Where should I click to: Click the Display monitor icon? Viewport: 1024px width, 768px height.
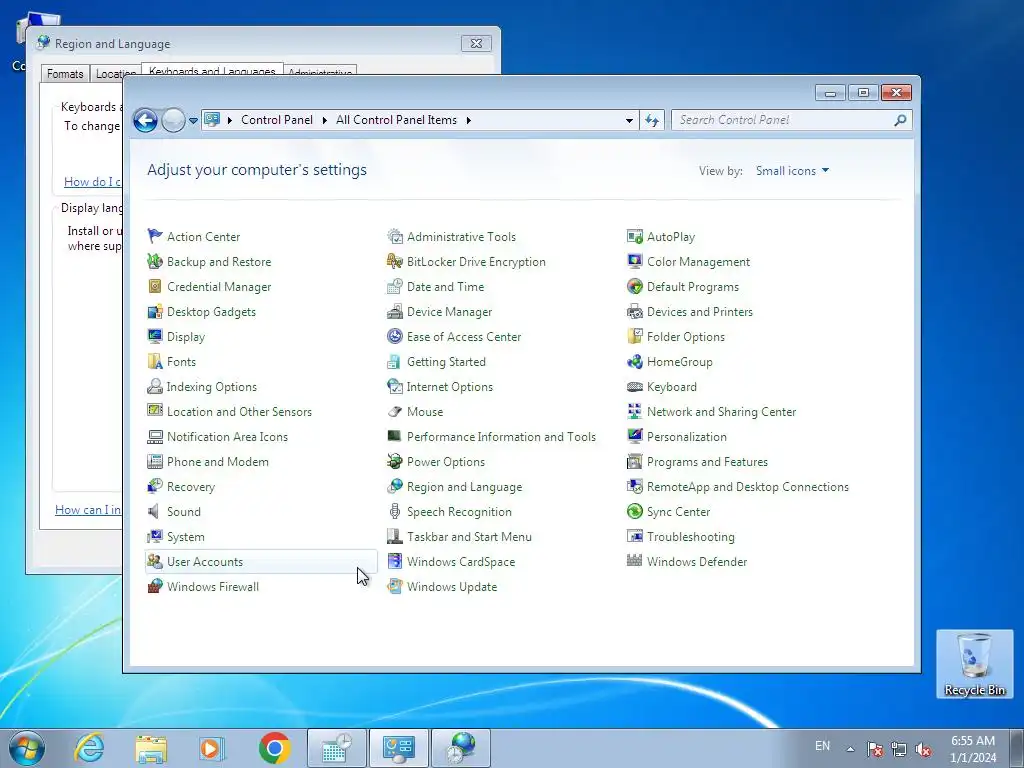(155, 336)
